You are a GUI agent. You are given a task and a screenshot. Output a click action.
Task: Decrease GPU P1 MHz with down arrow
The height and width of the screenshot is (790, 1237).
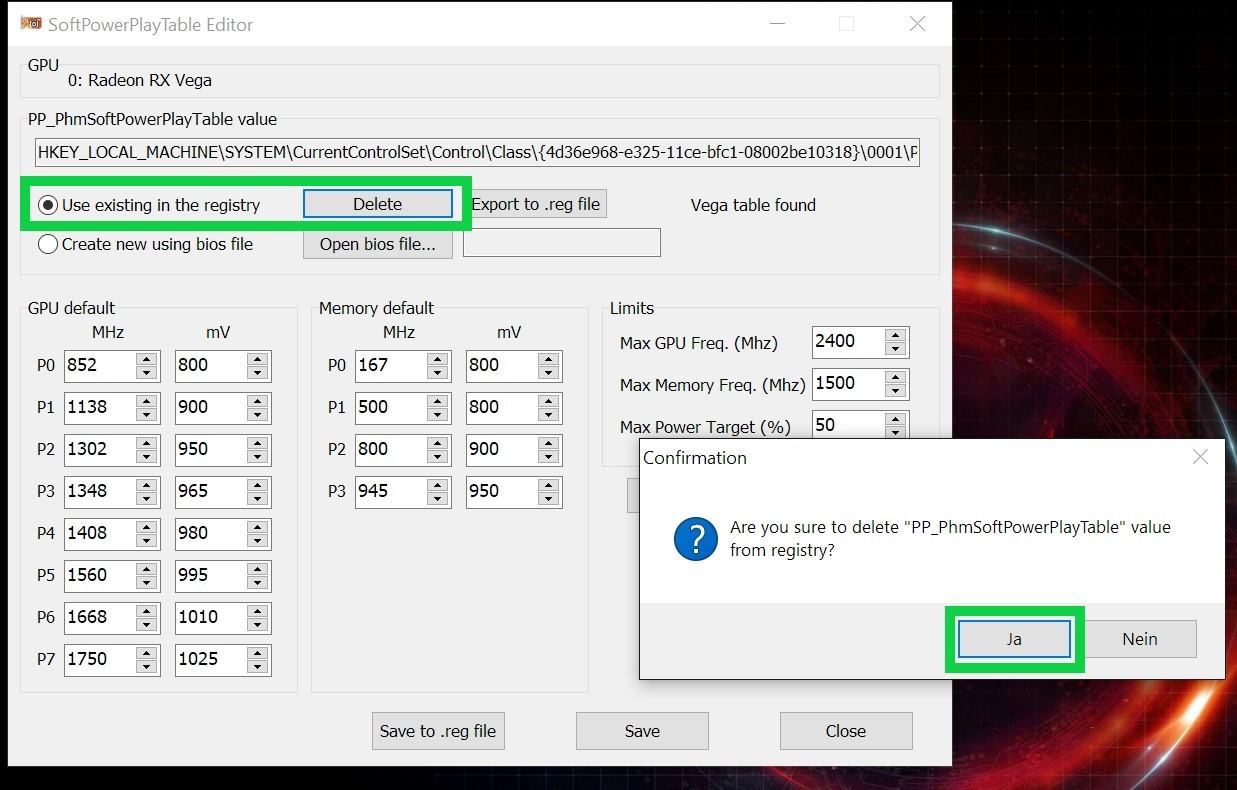point(147,415)
